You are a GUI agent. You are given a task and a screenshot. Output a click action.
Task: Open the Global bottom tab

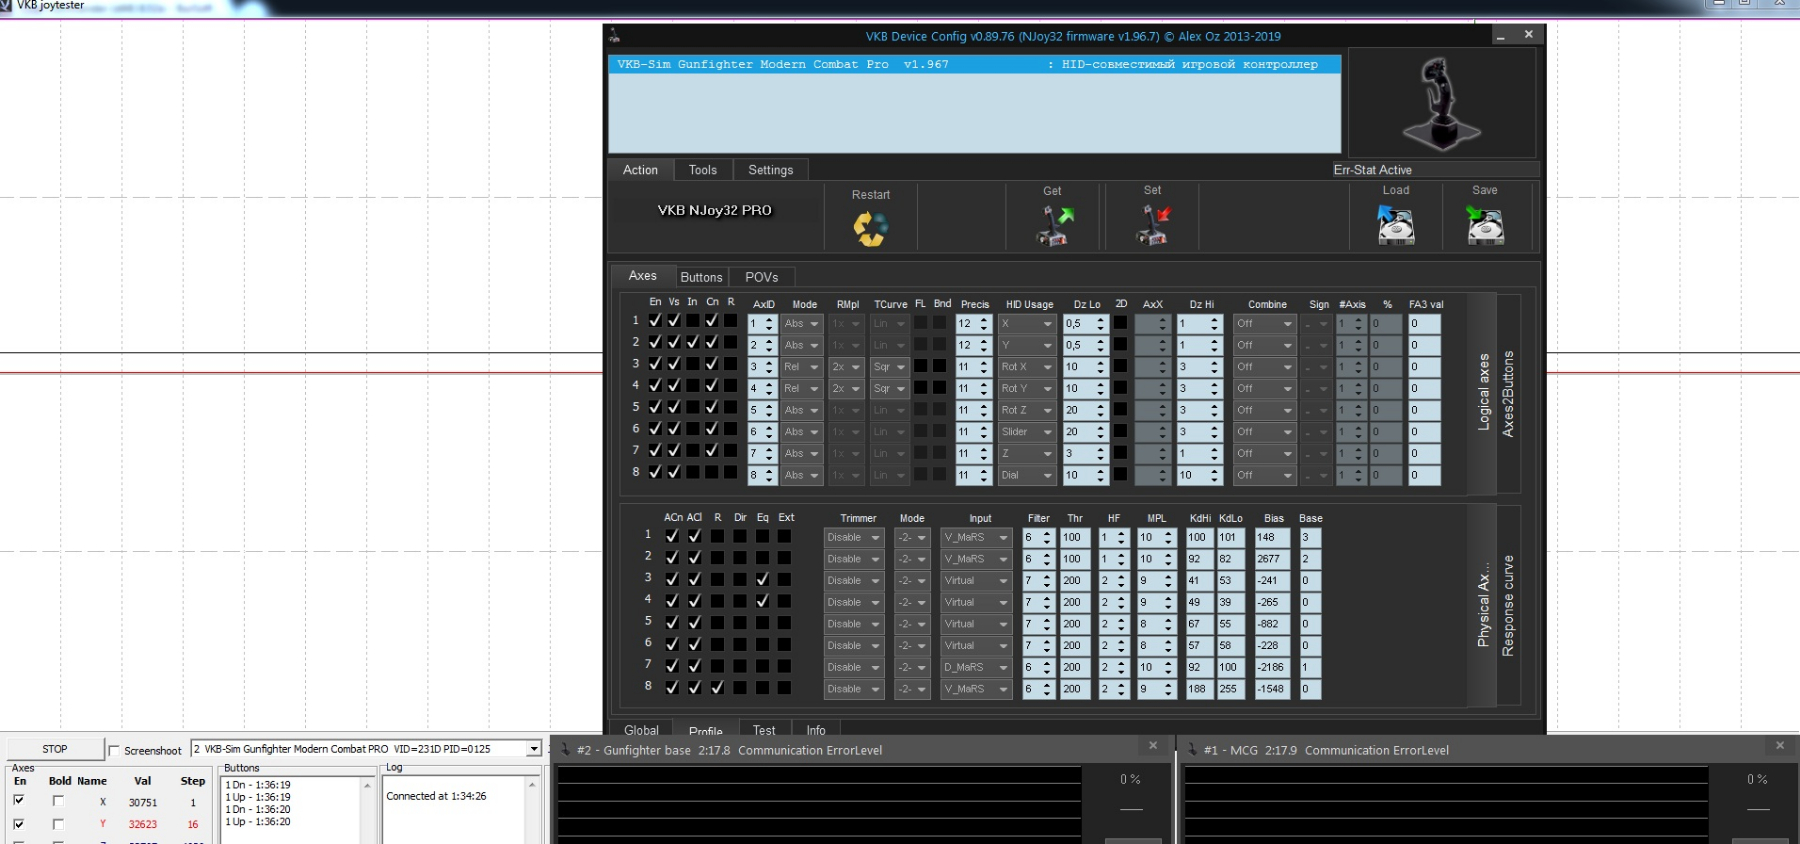tap(641, 730)
